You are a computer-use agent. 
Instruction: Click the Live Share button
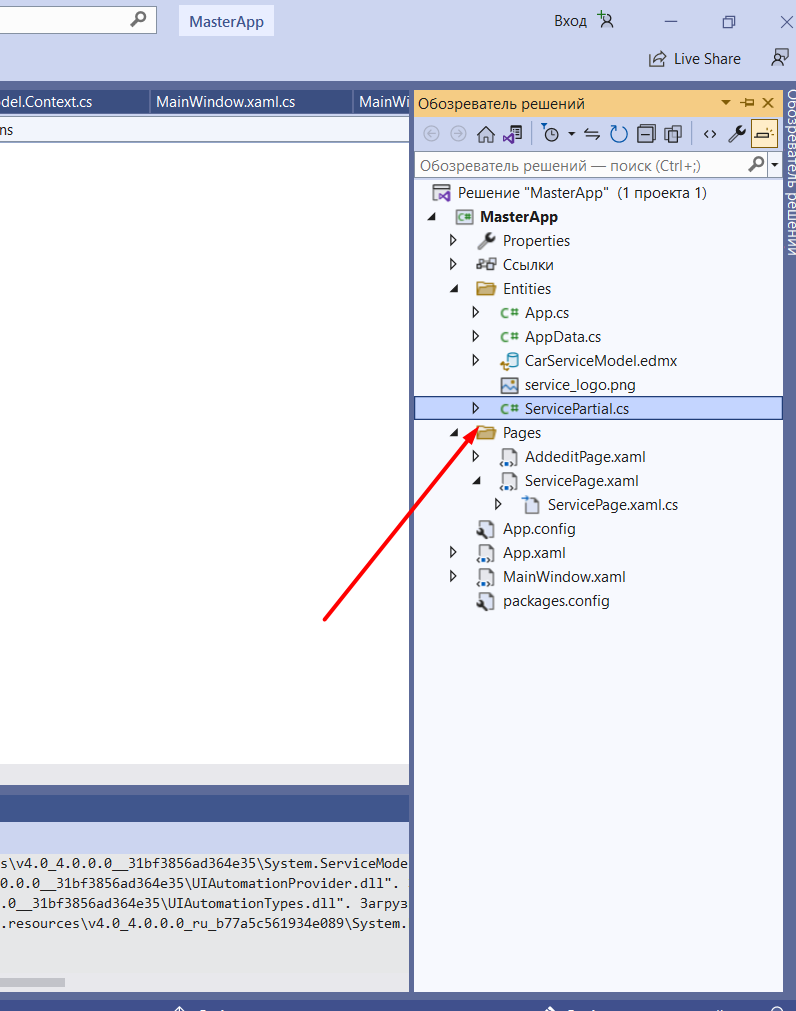tap(694, 59)
